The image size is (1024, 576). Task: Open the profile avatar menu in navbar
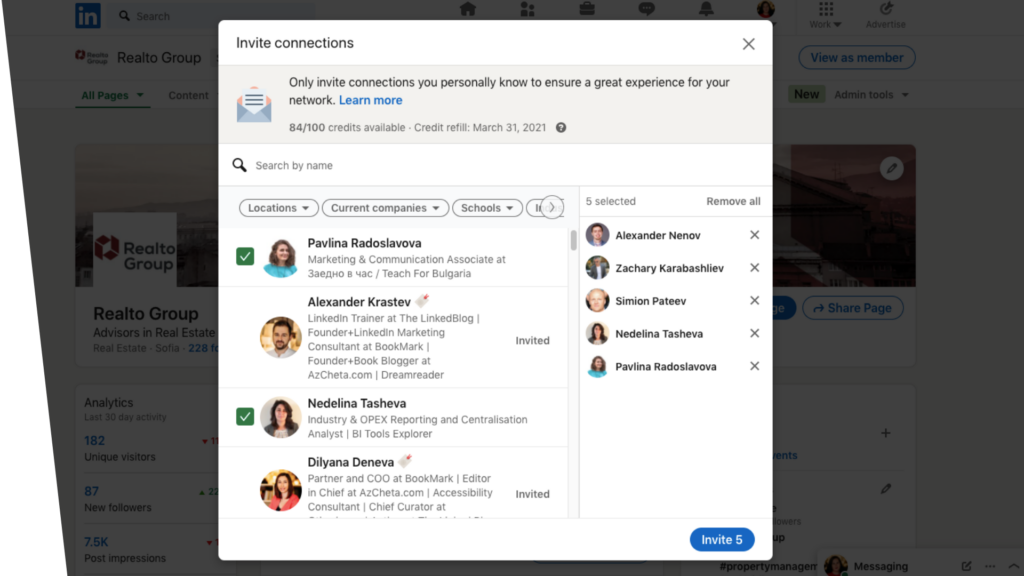pos(765,9)
